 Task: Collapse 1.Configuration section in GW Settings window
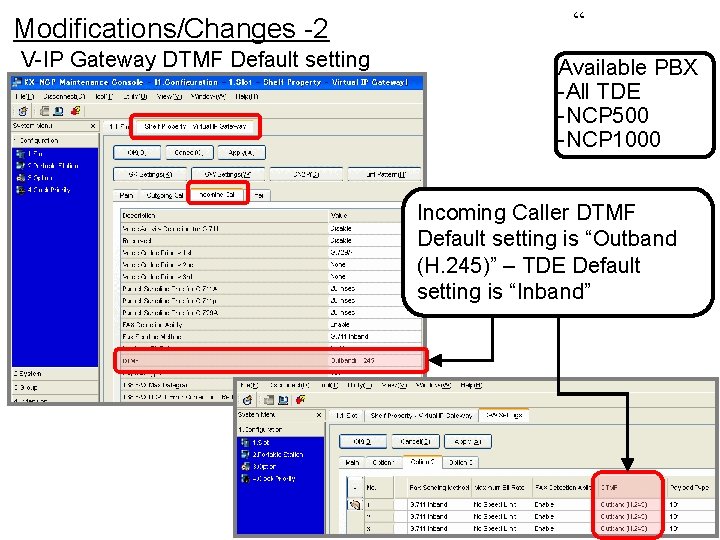click(x=281, y=430)
